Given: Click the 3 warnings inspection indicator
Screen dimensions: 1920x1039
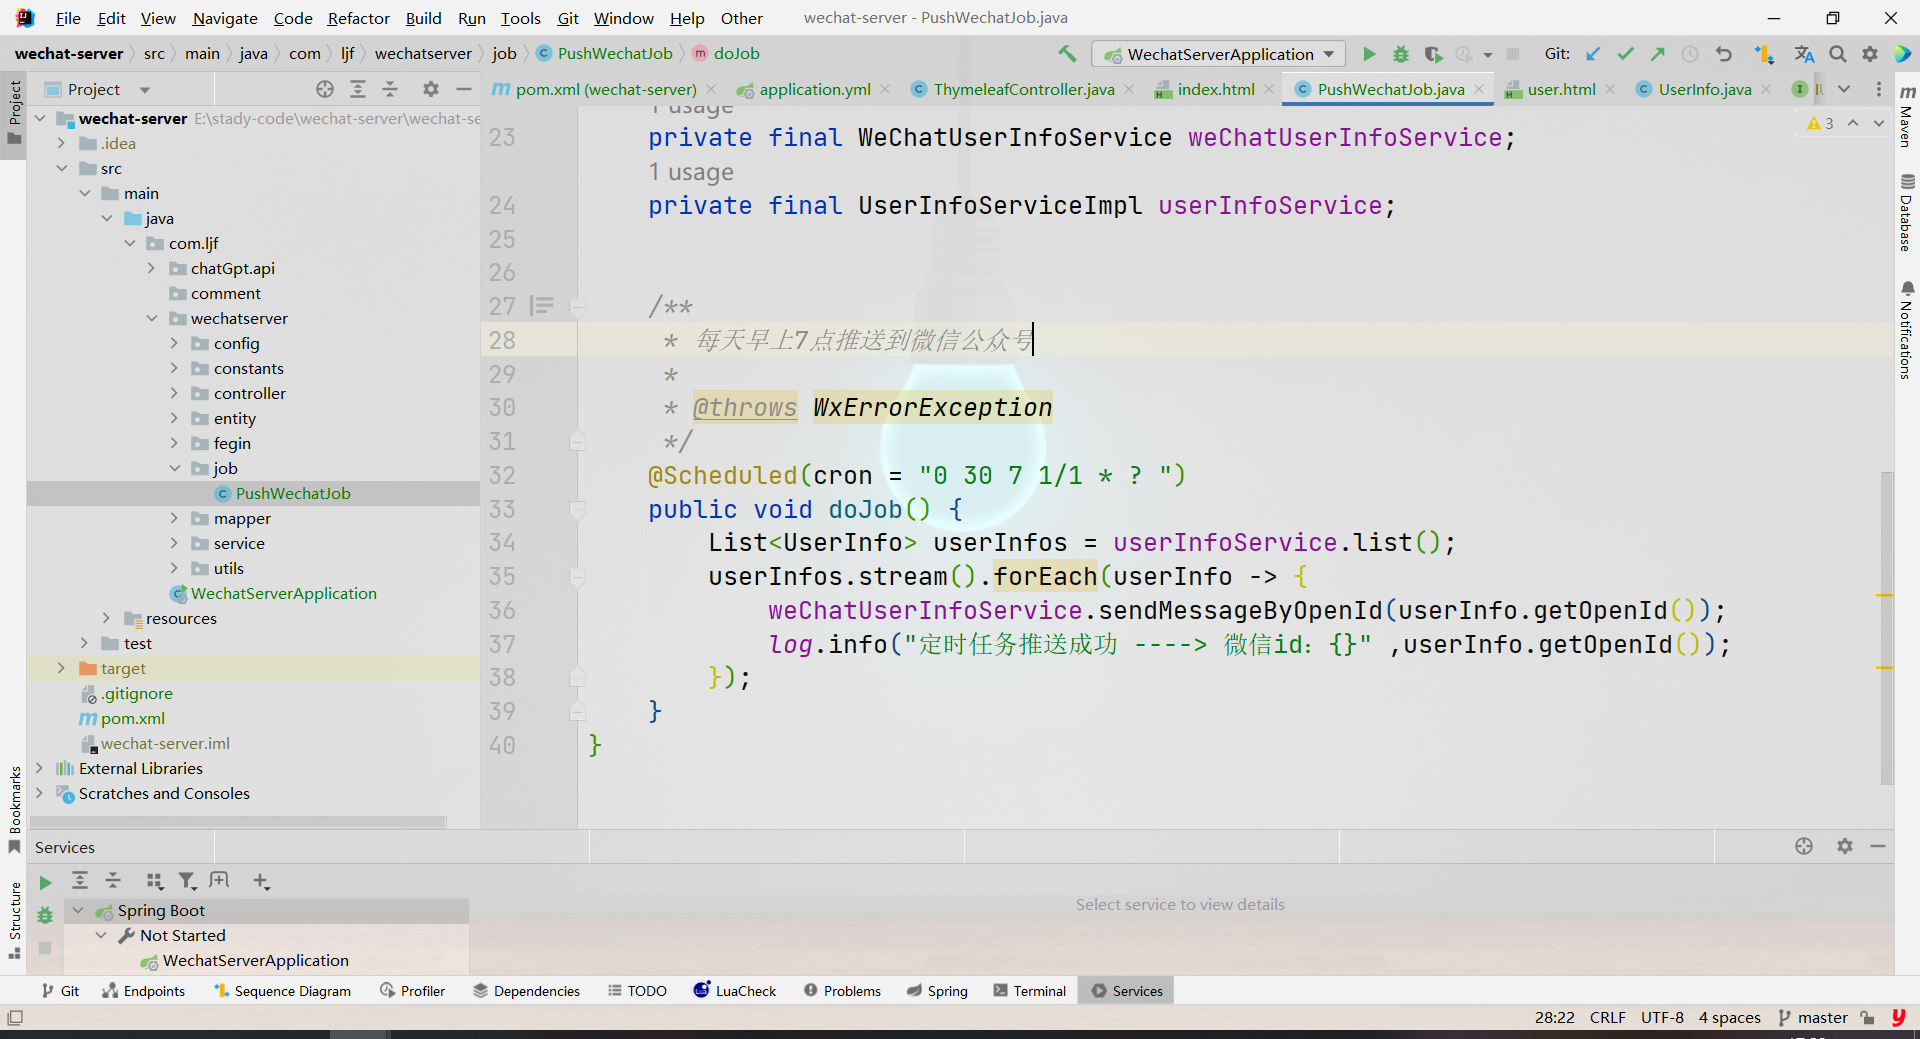Looking at the screenshot, I should click(x=1821, y=123).
